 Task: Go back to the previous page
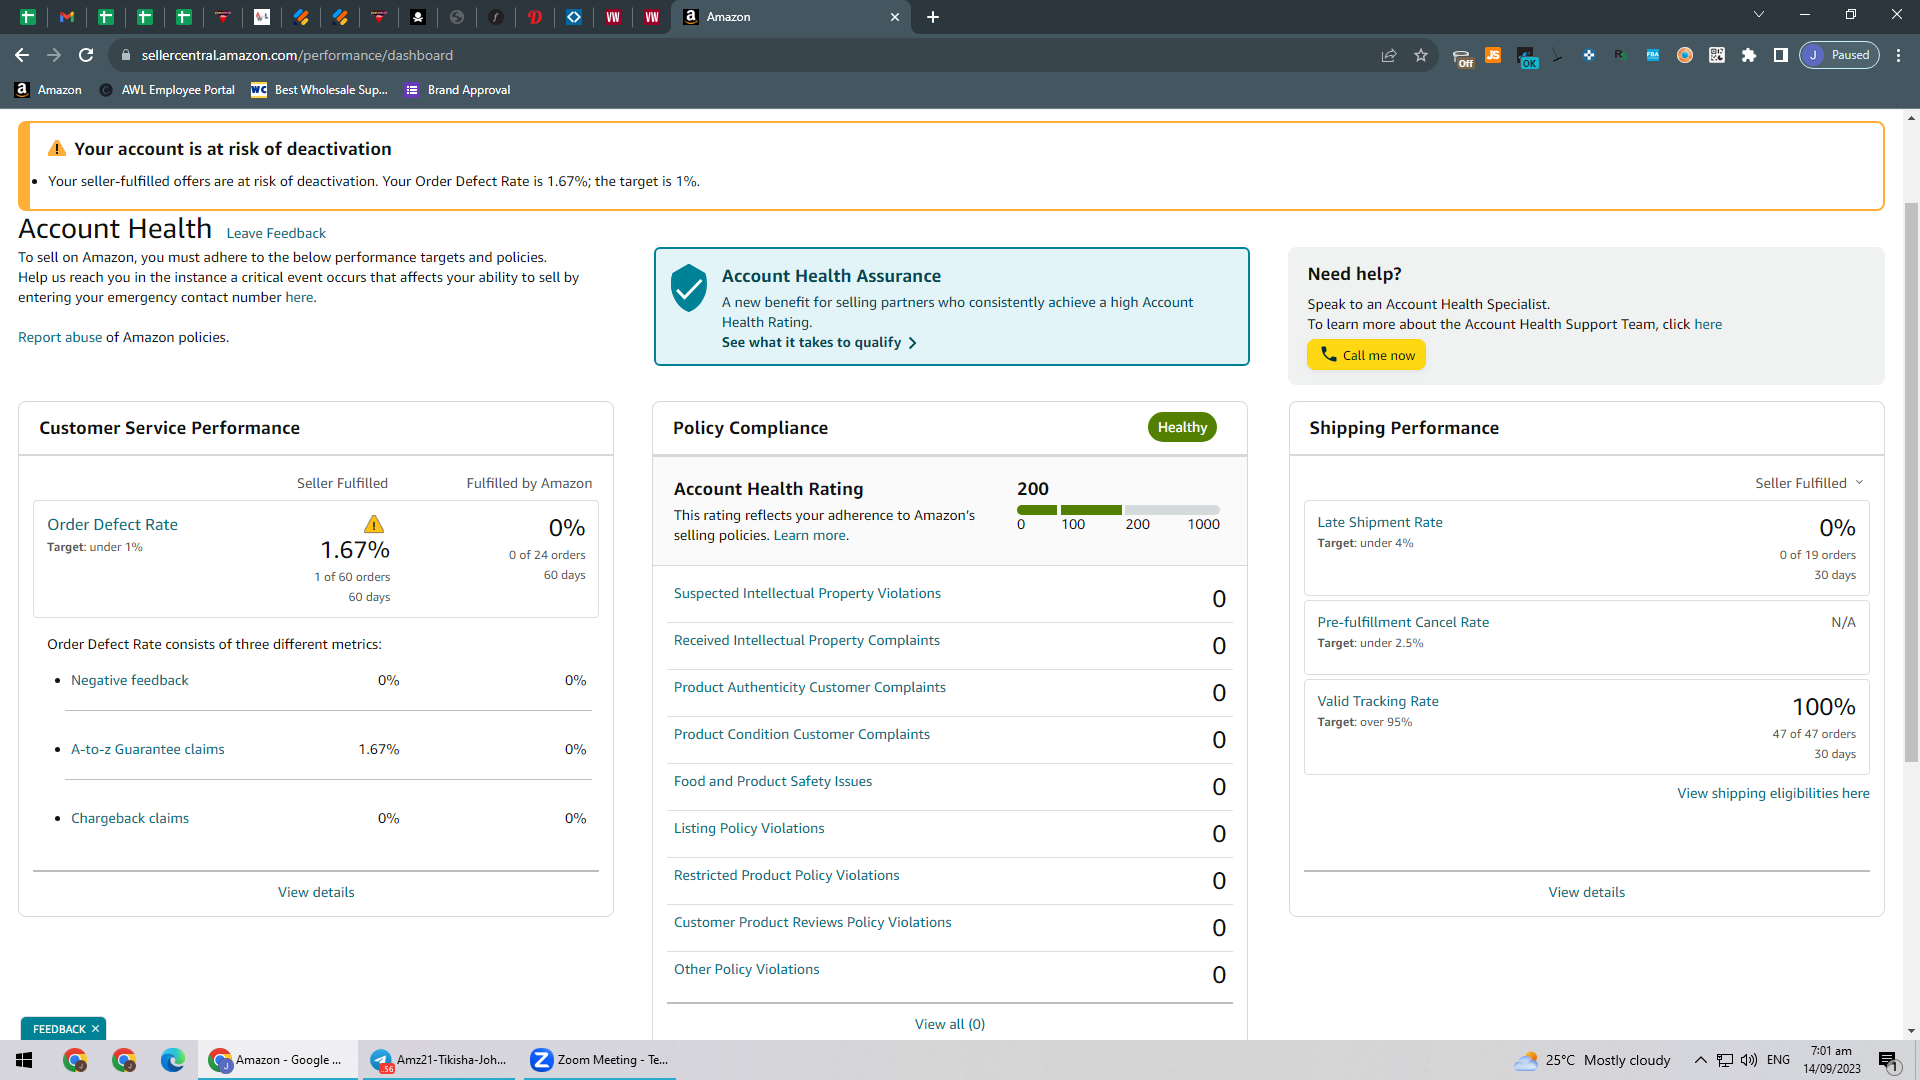click(22, 55)
